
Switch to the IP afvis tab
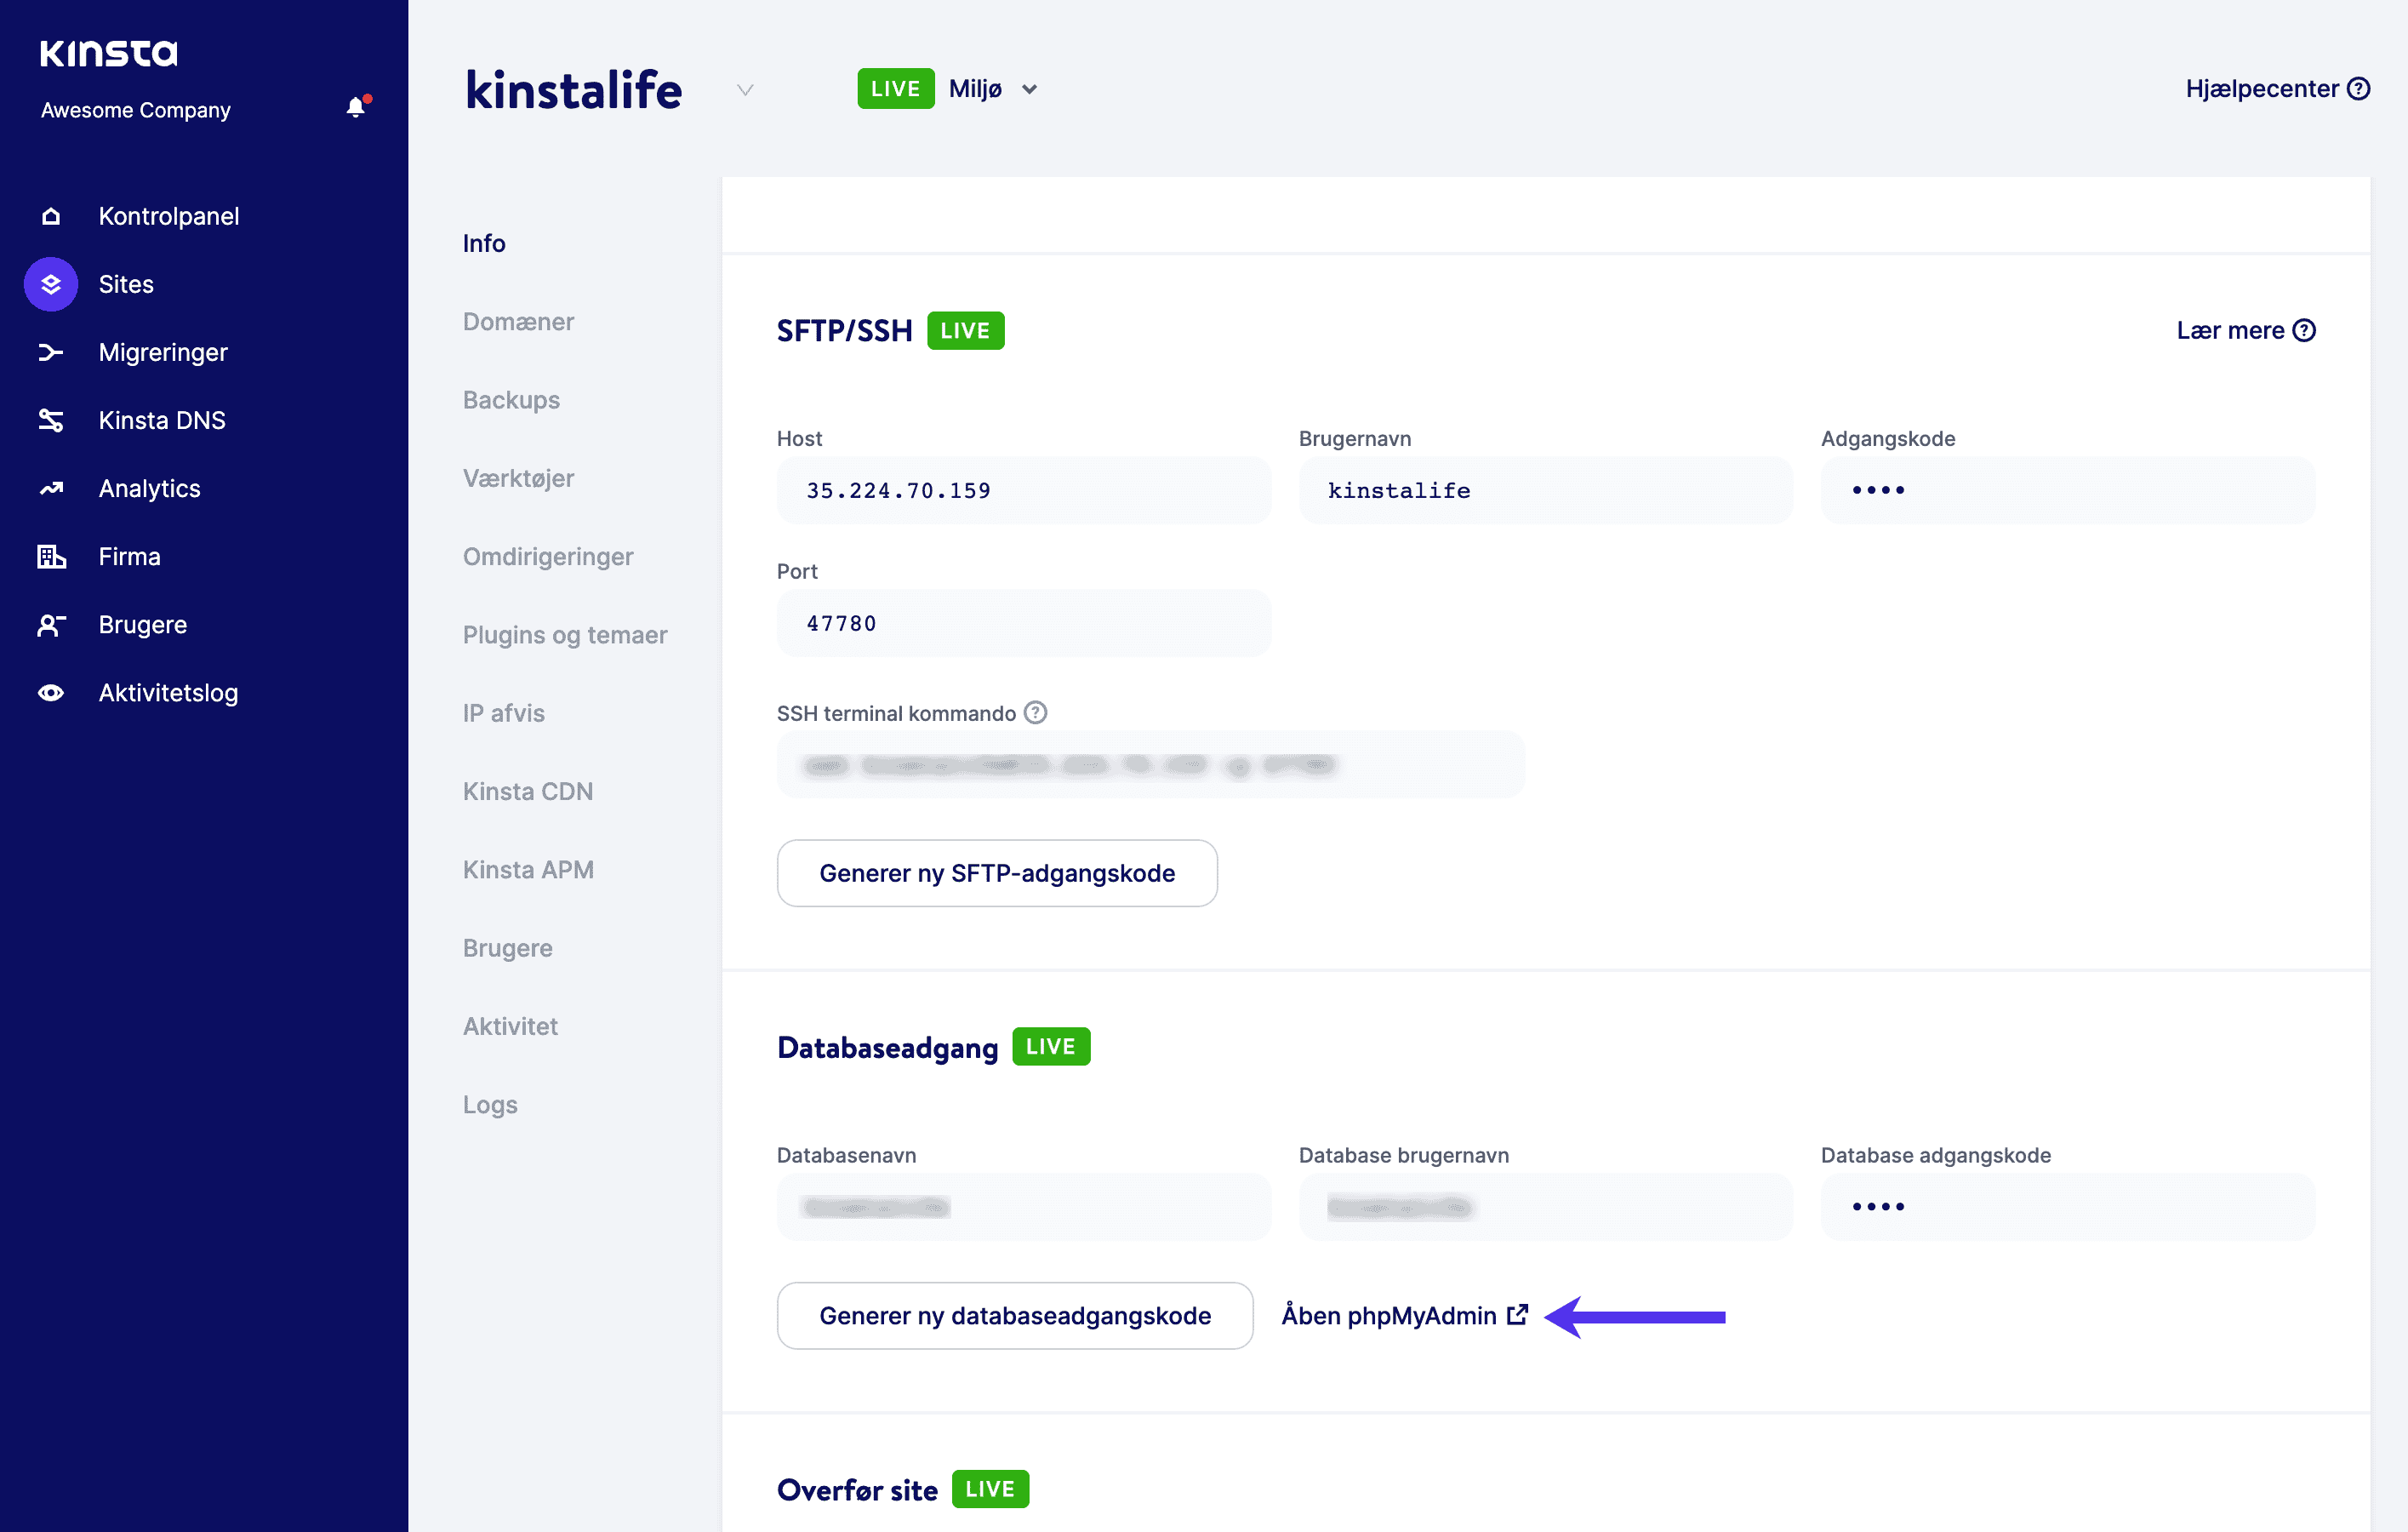(504, 712)
